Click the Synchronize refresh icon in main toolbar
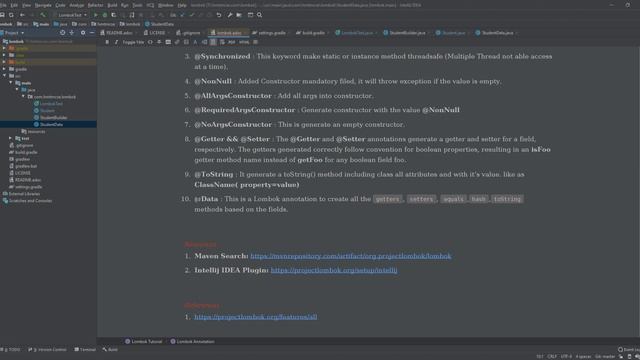 [11, 15]
